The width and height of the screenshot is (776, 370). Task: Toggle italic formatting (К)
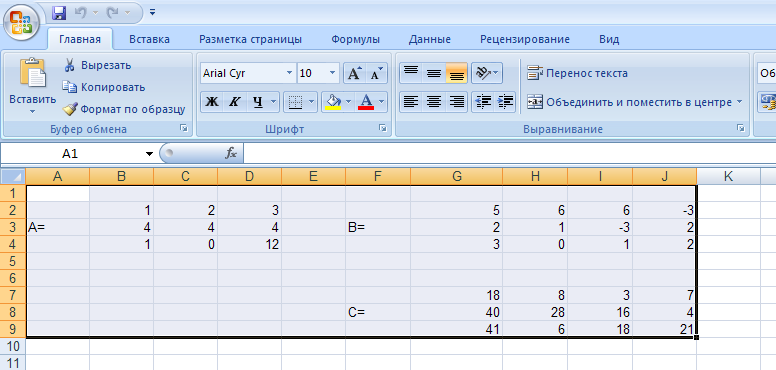235,102
